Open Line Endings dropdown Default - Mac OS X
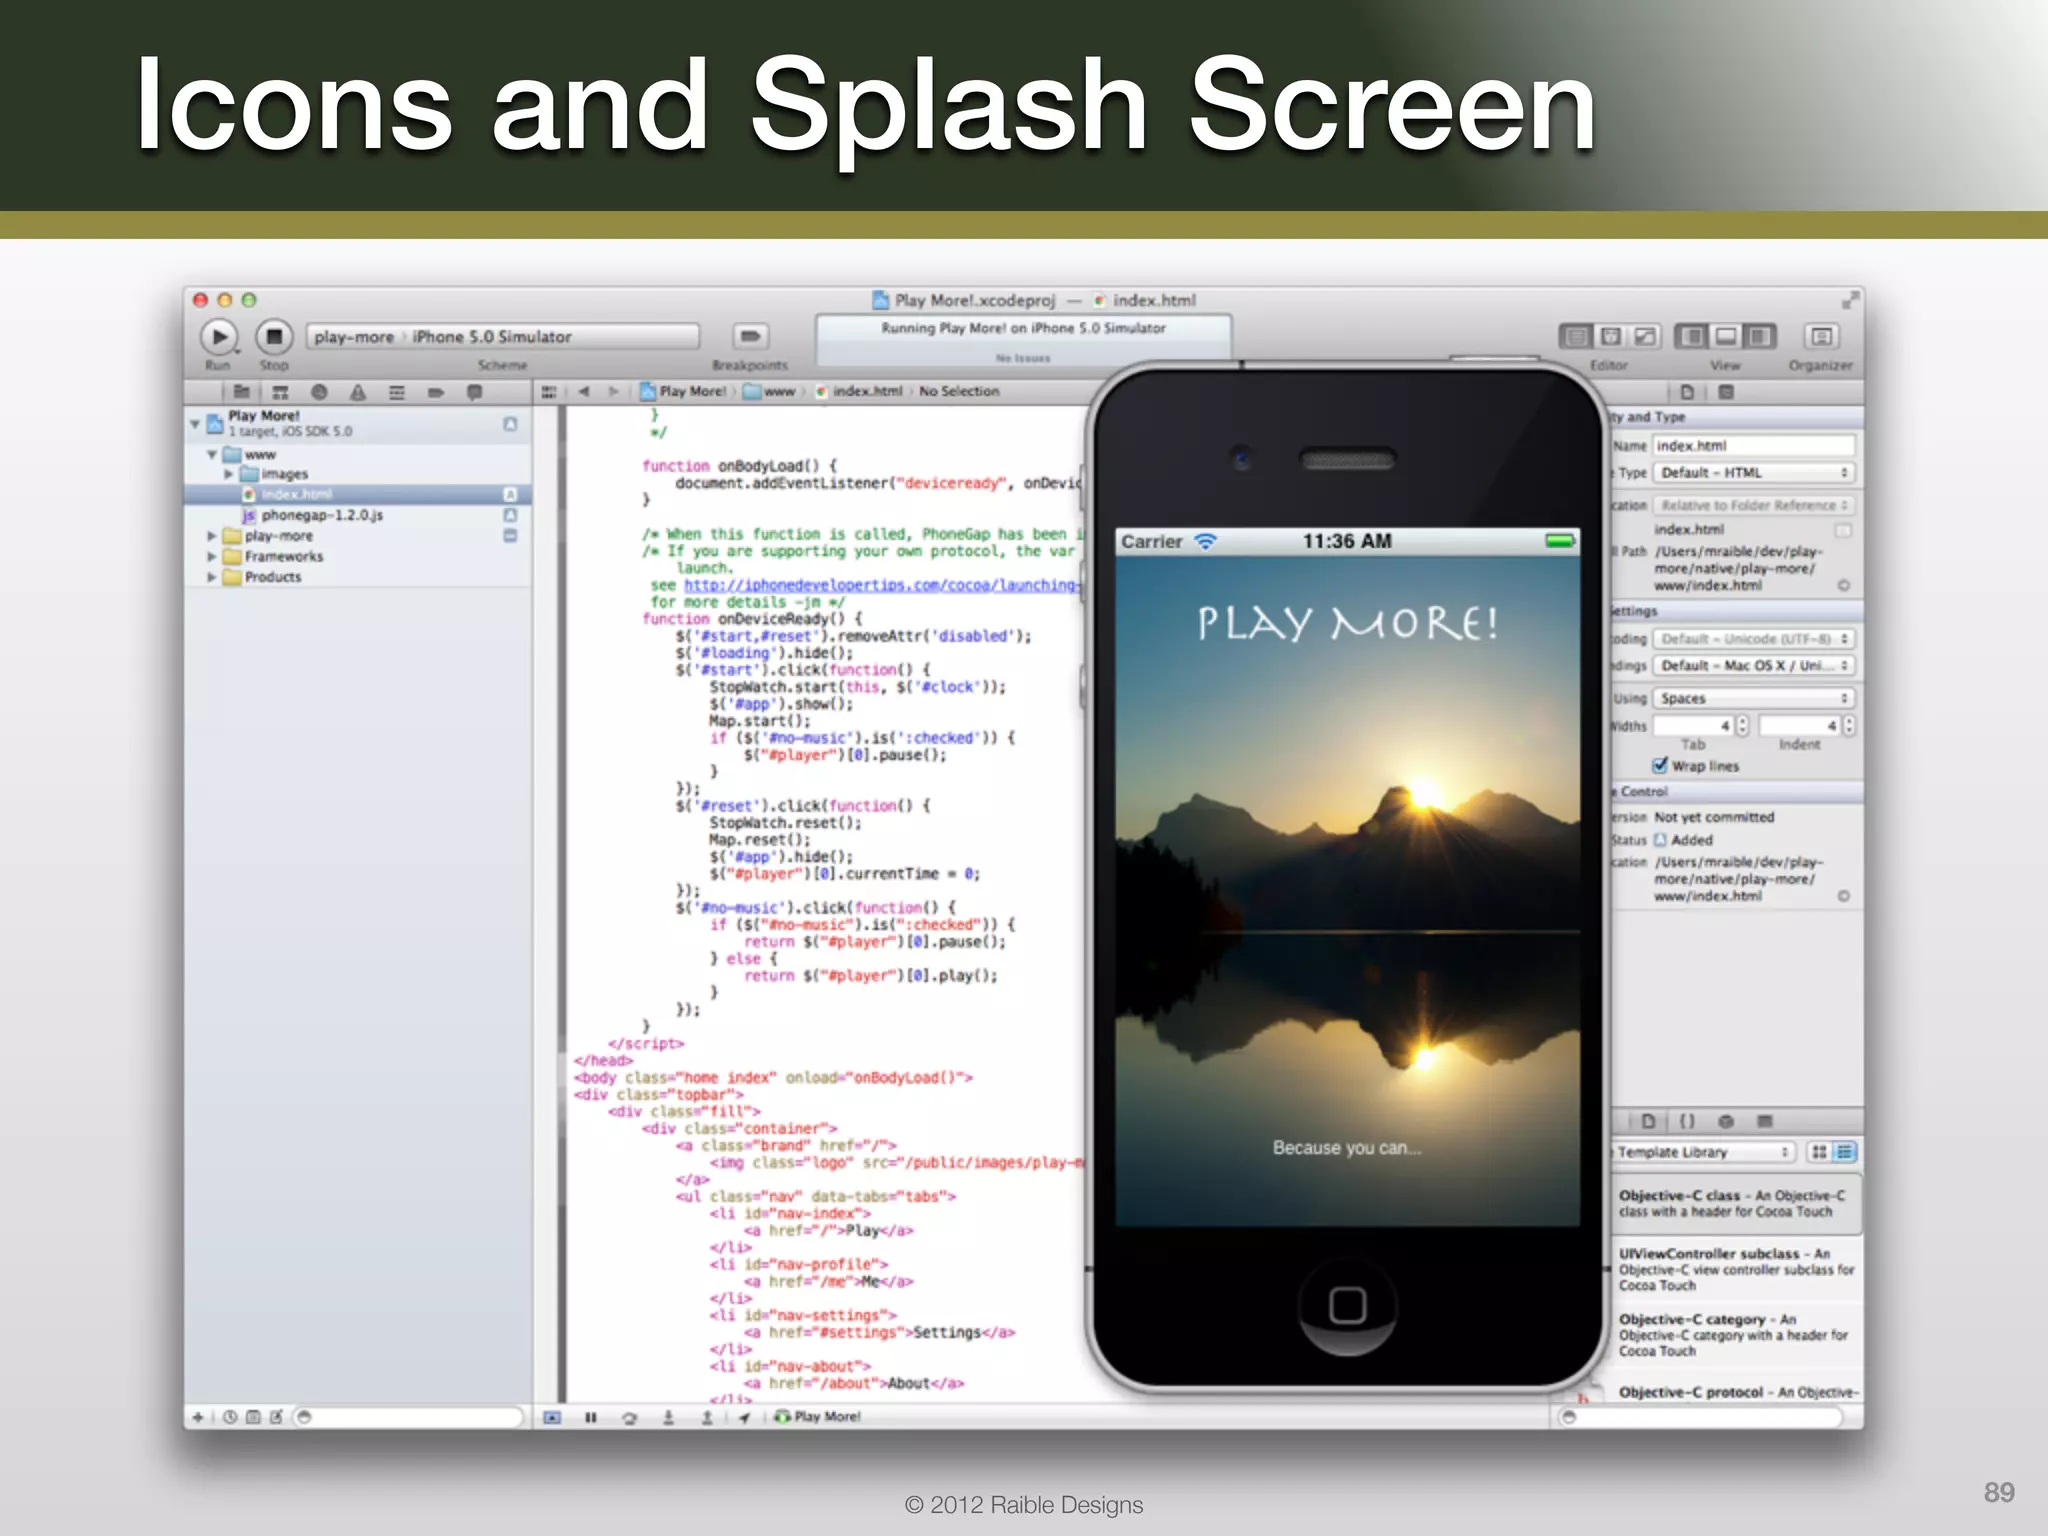The width and height of the screenshot is (2048, 1536). (1754, 666)
